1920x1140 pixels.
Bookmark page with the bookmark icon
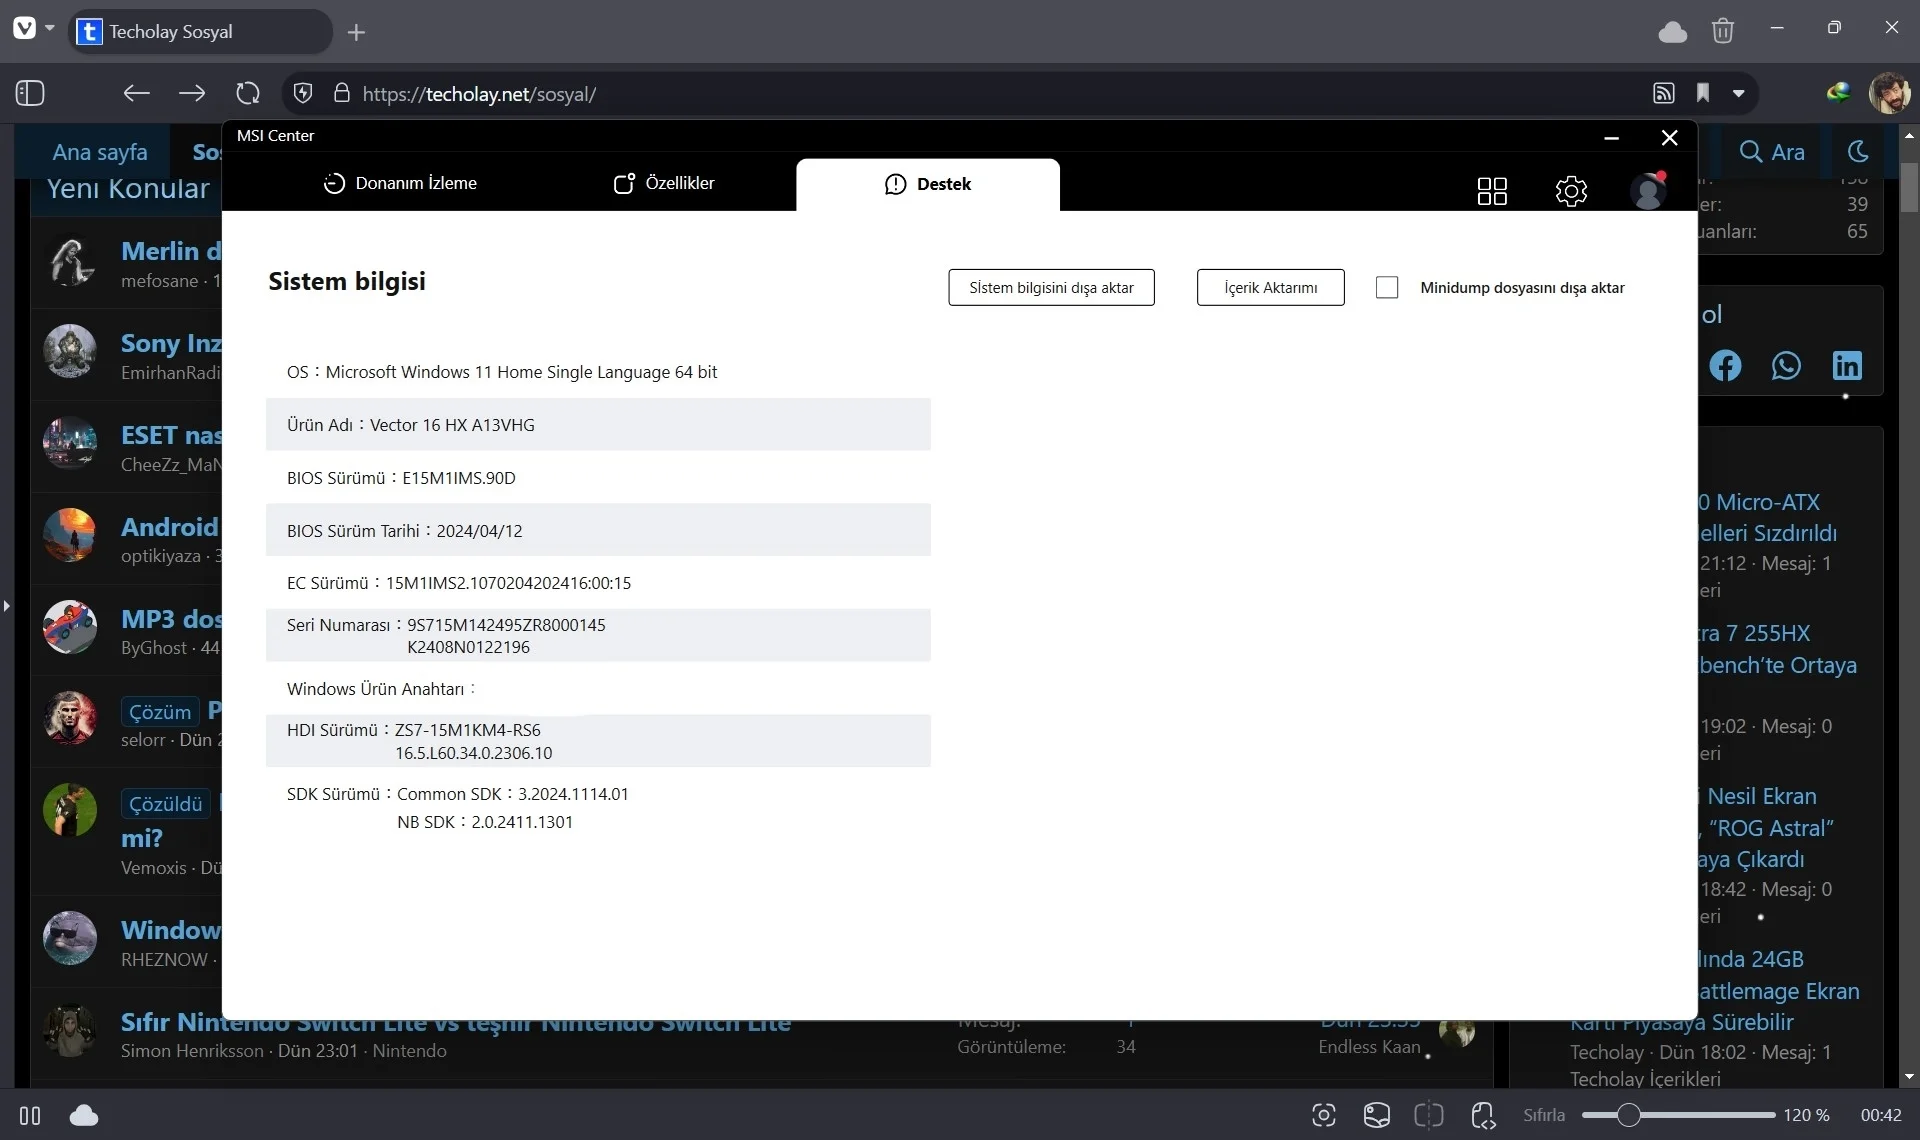pyautogui.click(x=1703, y=93)
